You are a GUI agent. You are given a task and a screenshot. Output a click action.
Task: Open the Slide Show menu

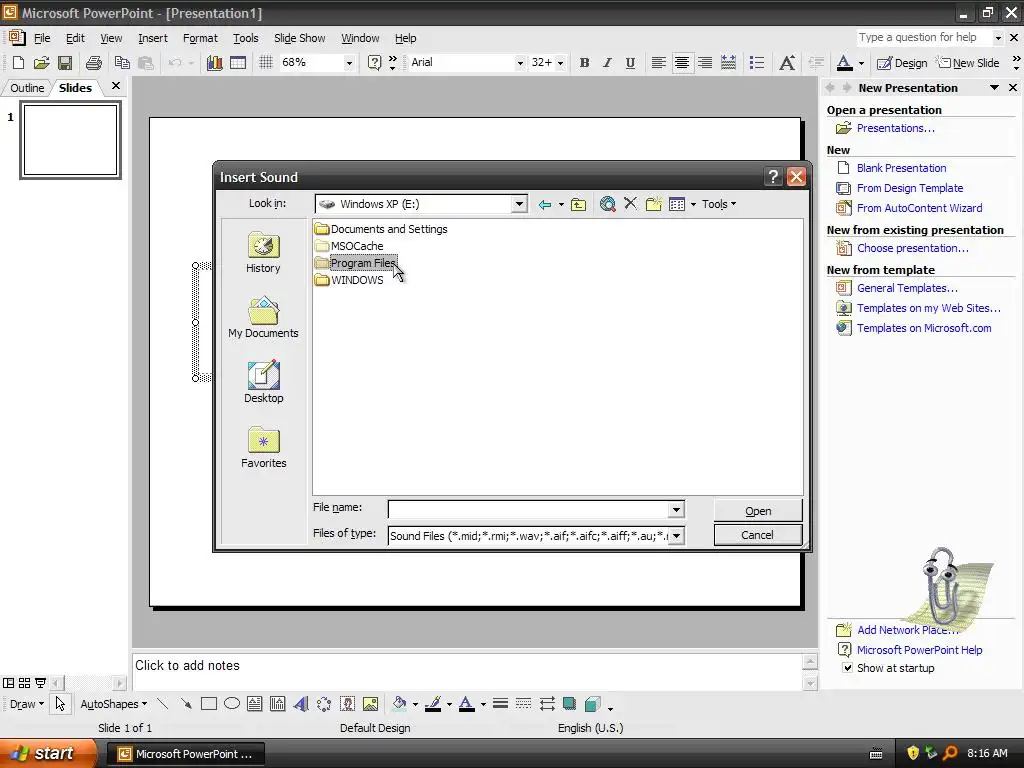[x=299, y=39]
